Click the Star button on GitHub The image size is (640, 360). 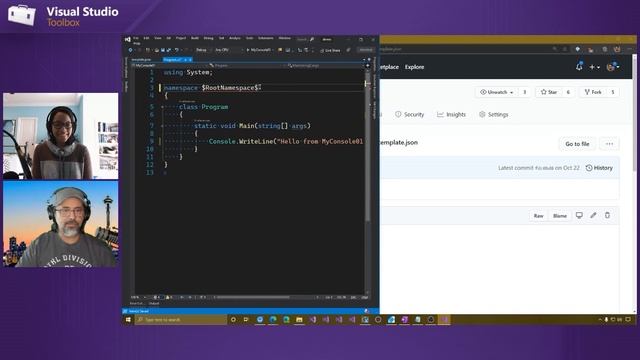click(549, 92)
